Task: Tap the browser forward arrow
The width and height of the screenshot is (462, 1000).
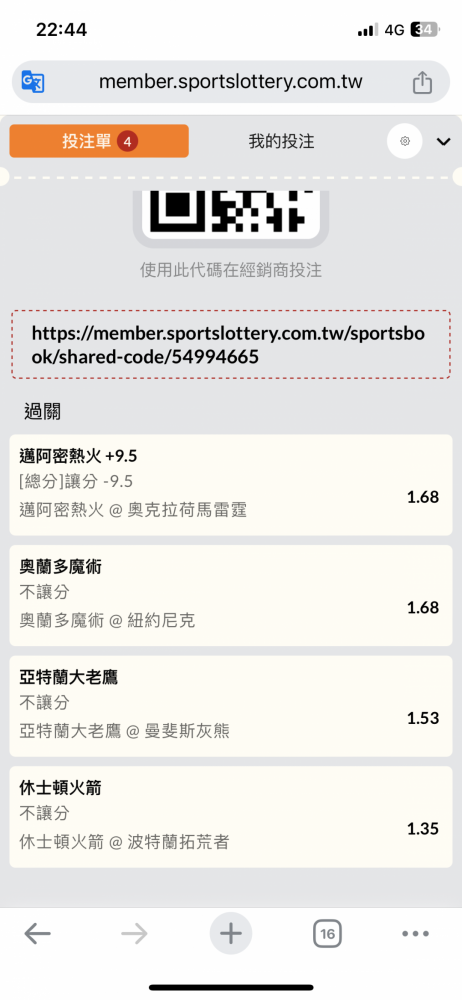Action: [x=134, y=934]
